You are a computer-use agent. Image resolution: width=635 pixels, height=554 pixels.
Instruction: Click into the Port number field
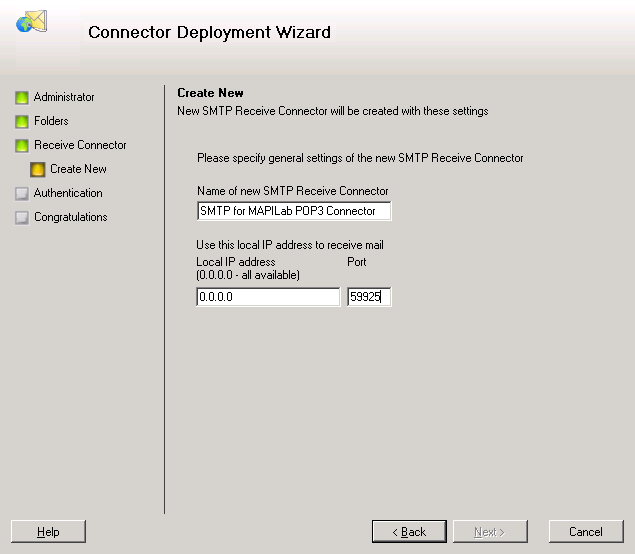pos(369,297)
